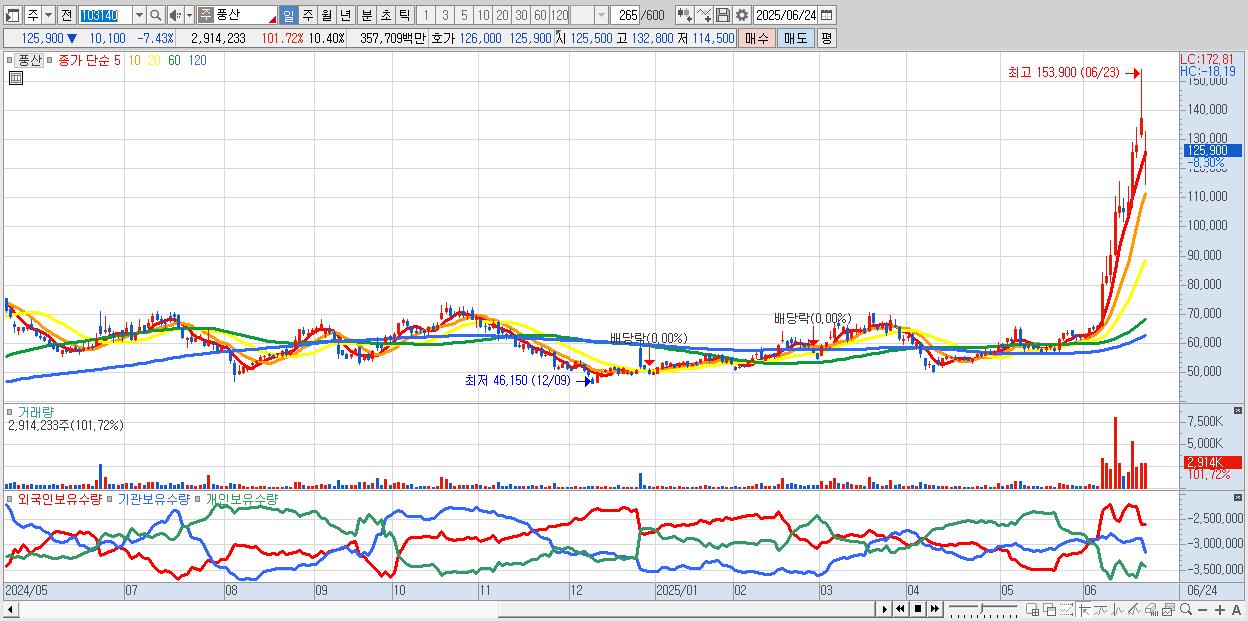Screen dimensions: 1248x621
Task: Click the speaker sound icon in toolbar
Action: [175, 15]
